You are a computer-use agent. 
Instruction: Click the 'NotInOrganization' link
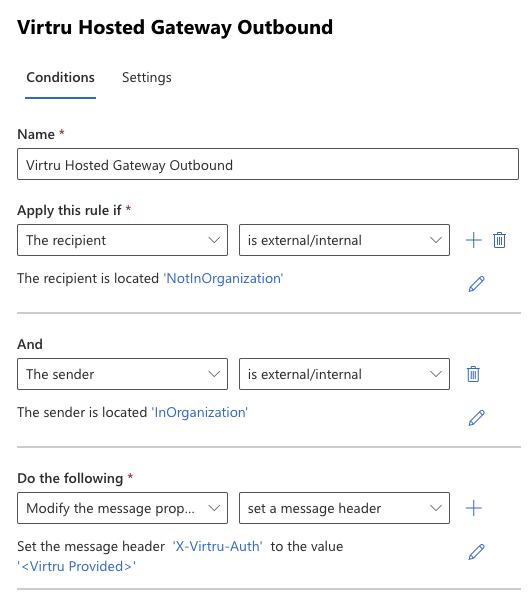pyautogui.click(x=223, y=279)
